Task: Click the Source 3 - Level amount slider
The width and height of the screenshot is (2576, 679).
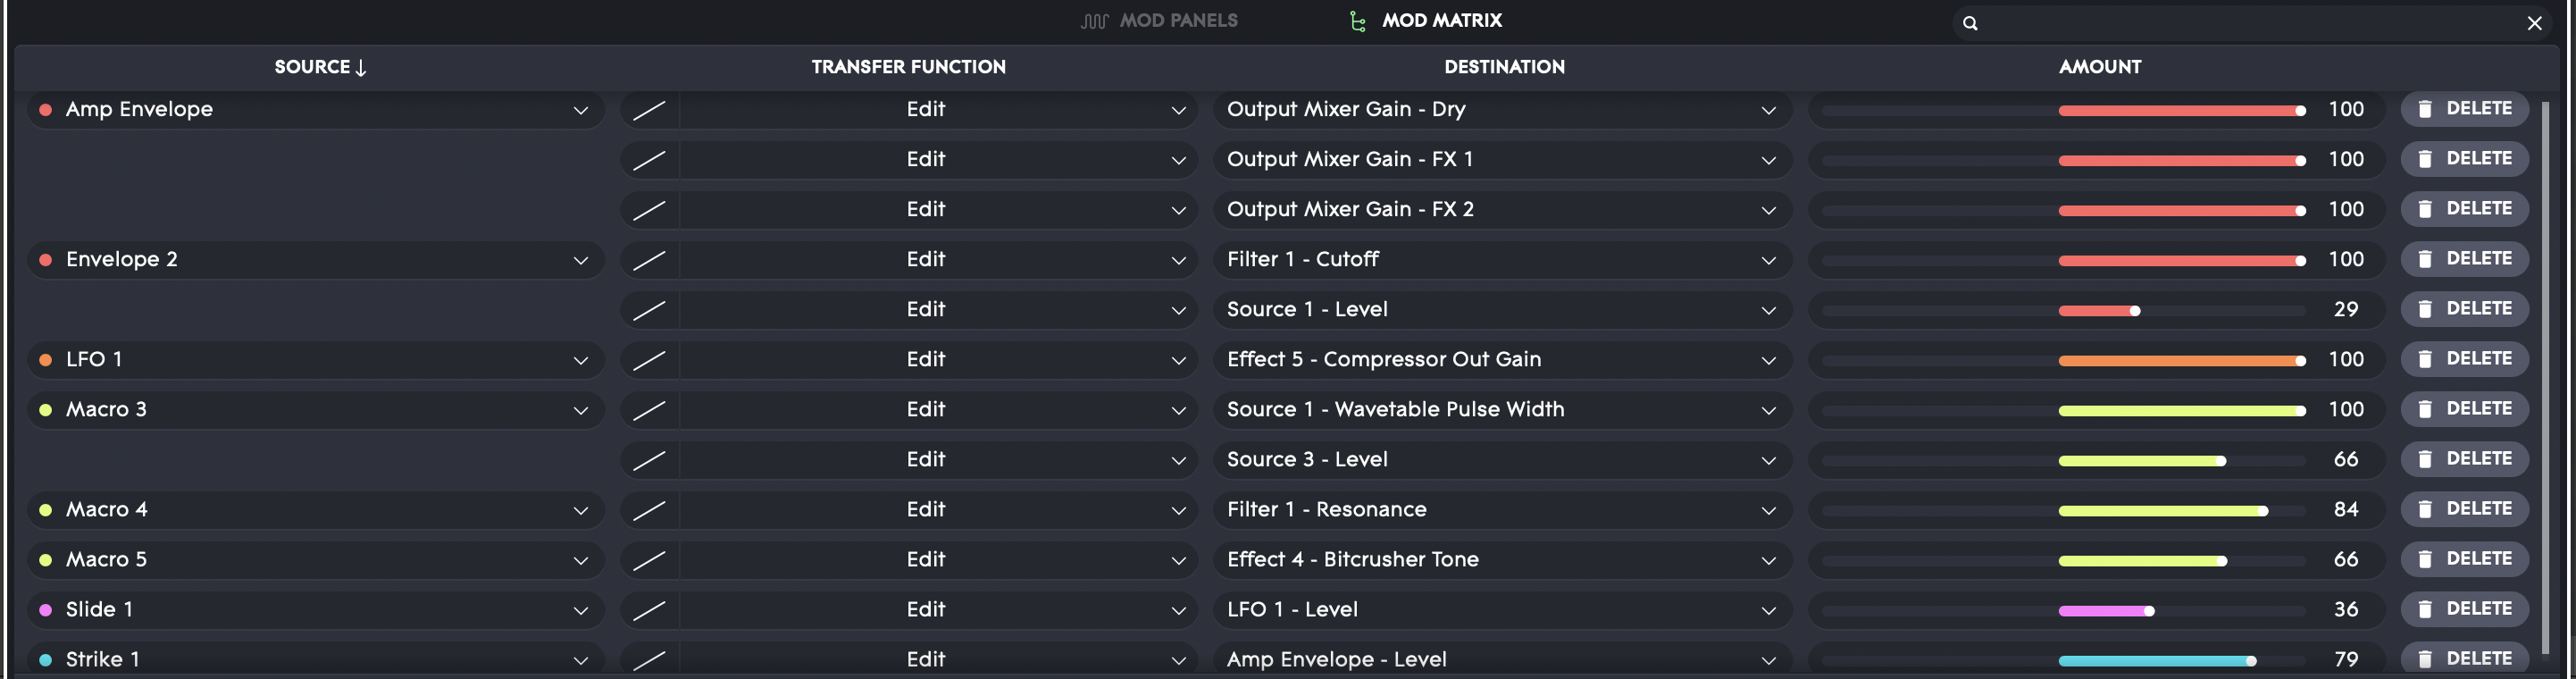Action: pyautogui.click(x=2062, y=461)
